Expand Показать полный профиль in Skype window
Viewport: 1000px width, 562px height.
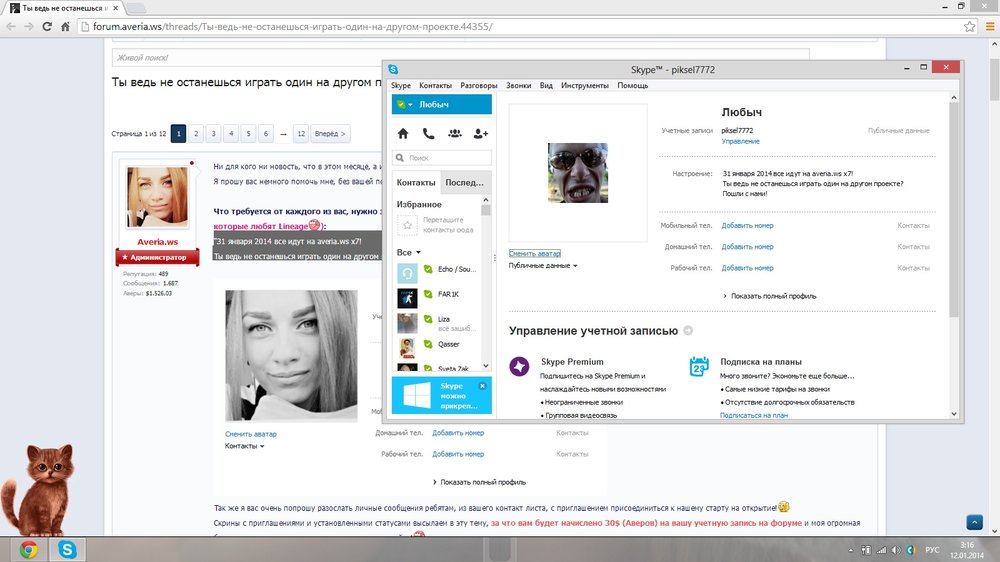pos(769,296)
